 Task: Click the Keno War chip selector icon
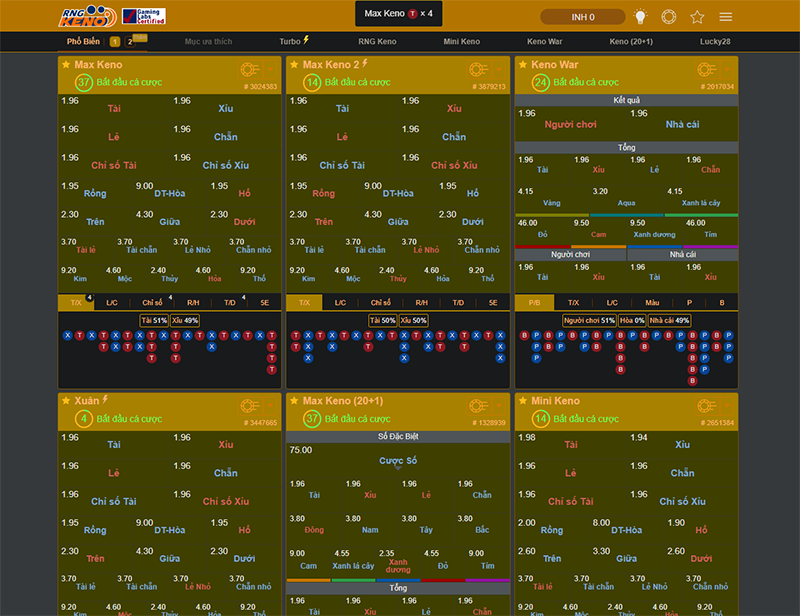pos(707,69)
